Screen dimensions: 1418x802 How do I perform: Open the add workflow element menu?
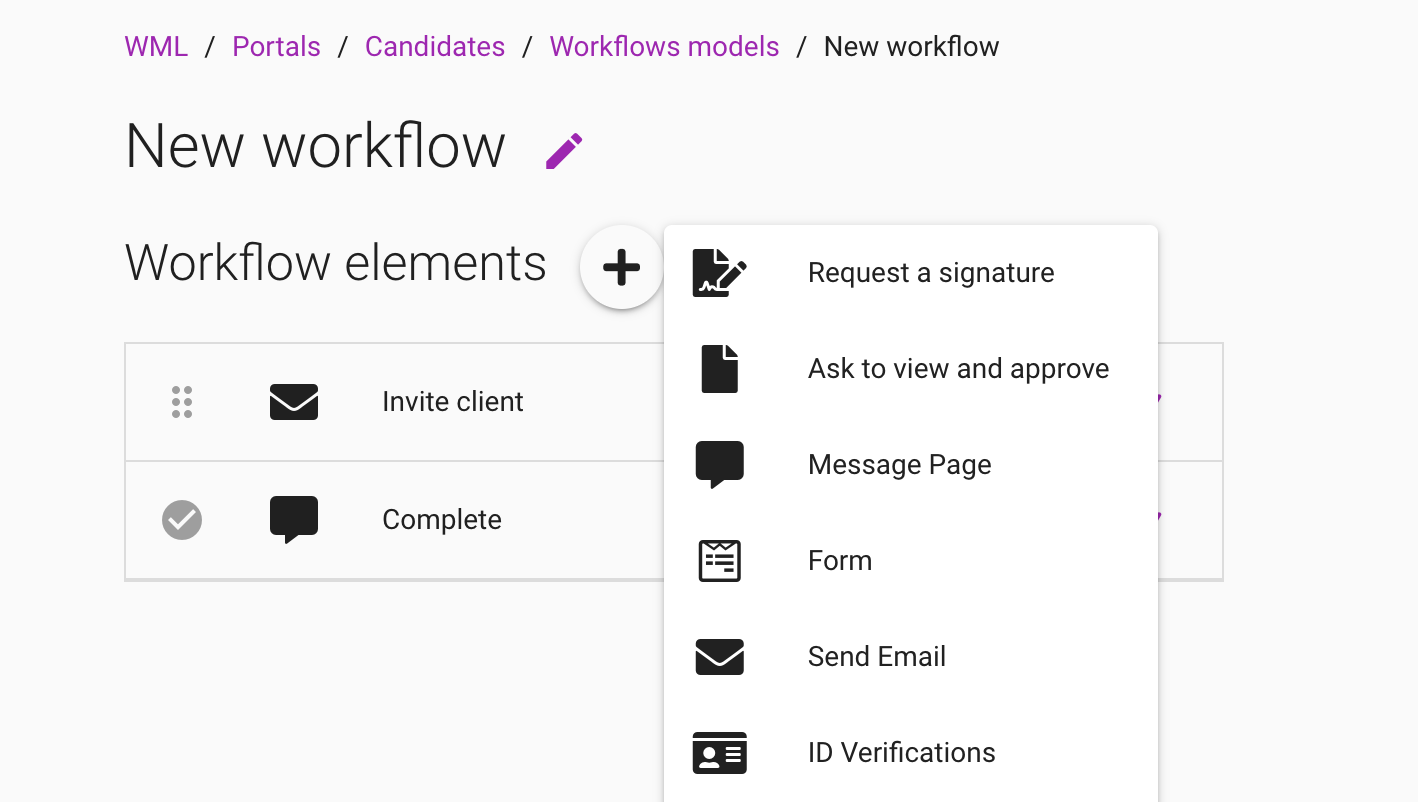tap(622, 267)
